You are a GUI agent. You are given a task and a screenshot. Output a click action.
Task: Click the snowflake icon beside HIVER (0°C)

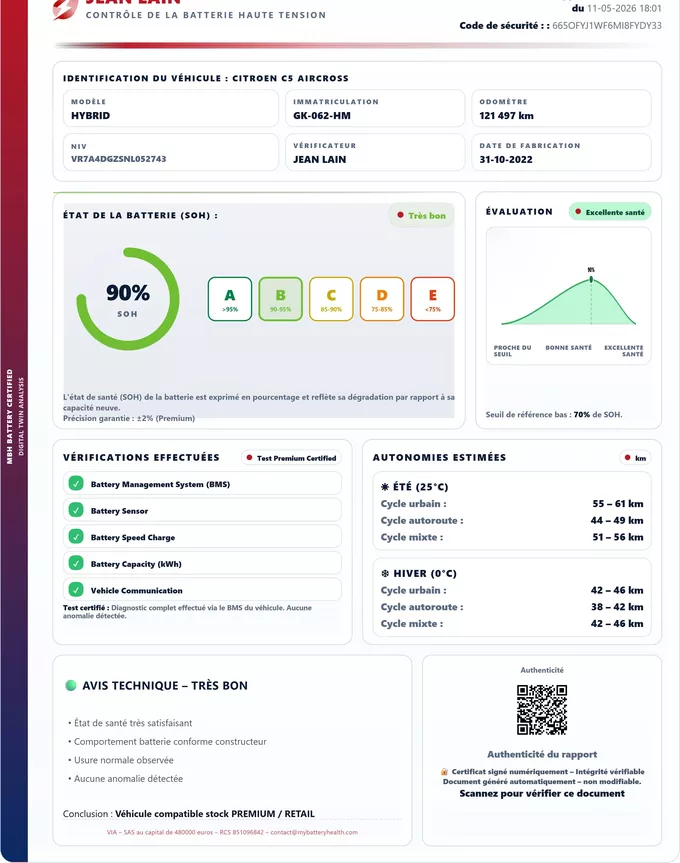385,573
